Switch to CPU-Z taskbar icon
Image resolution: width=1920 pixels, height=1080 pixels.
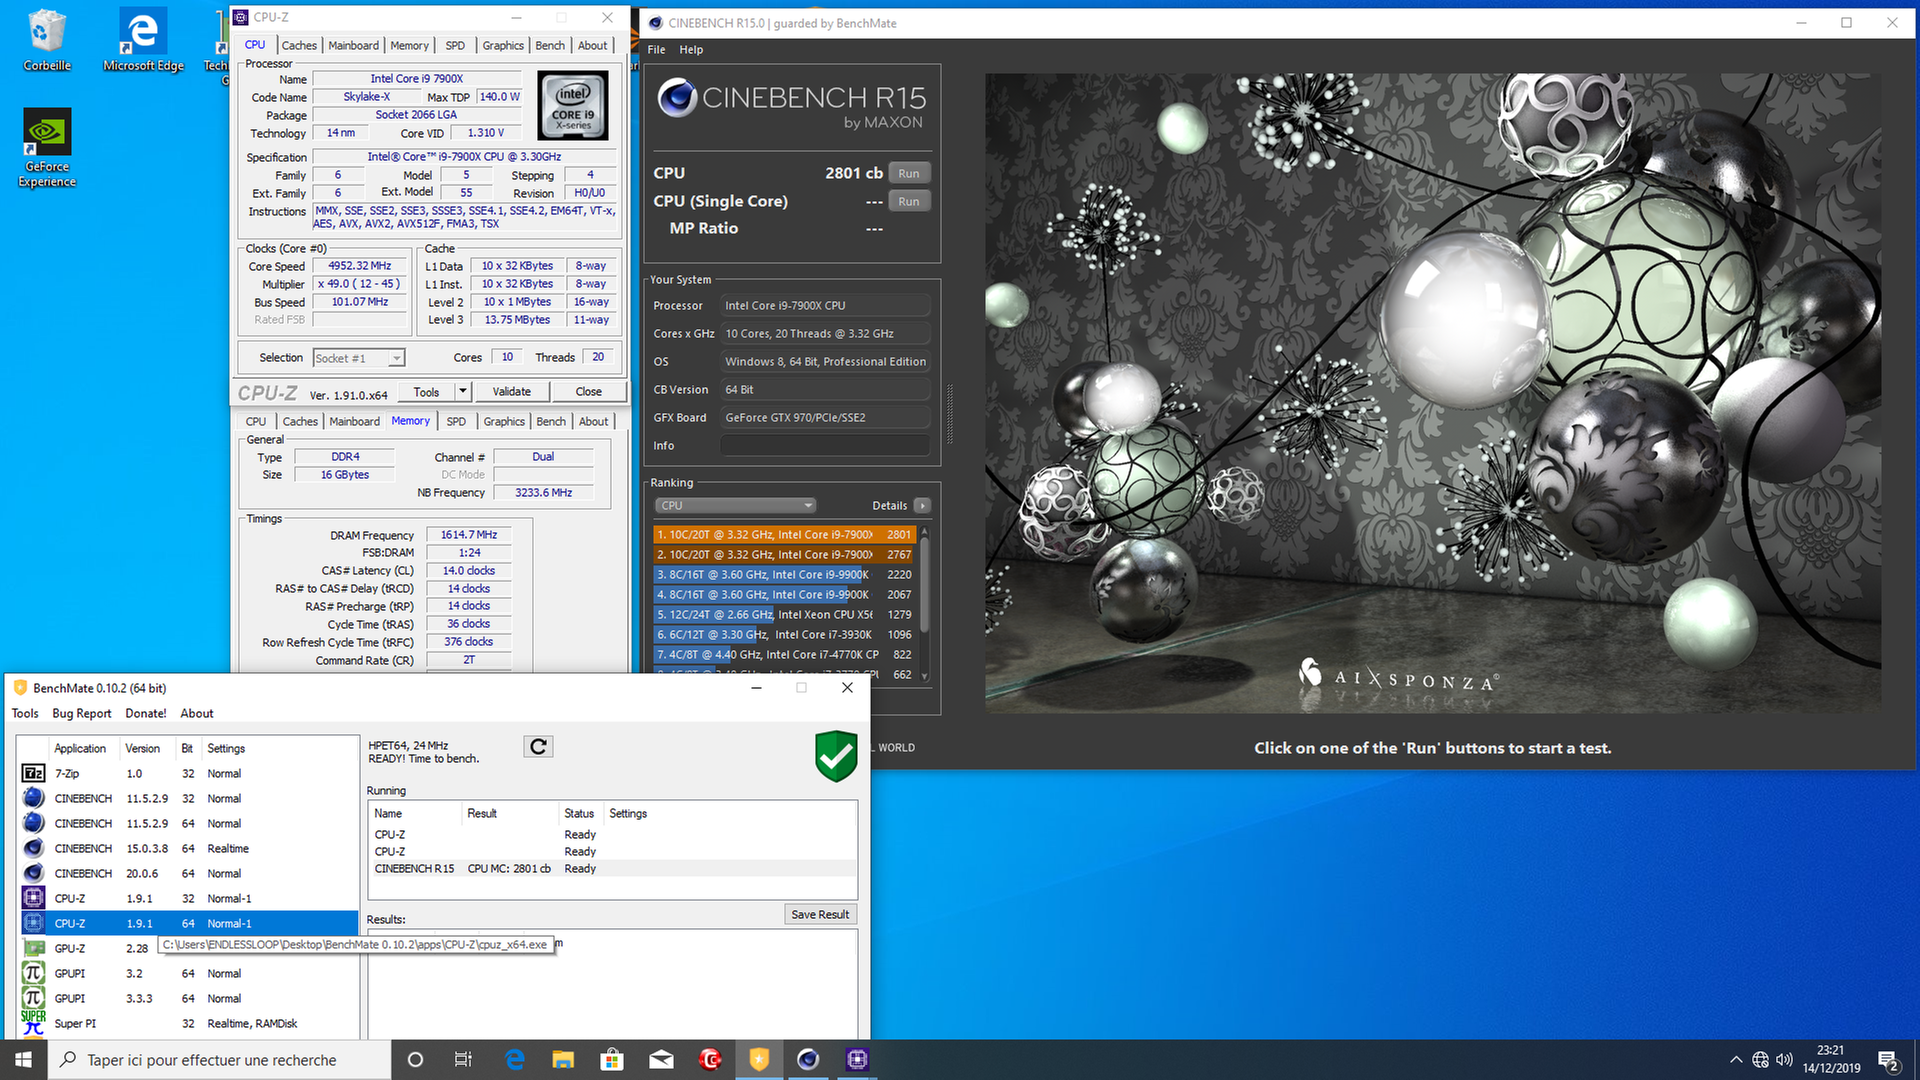857,1060
